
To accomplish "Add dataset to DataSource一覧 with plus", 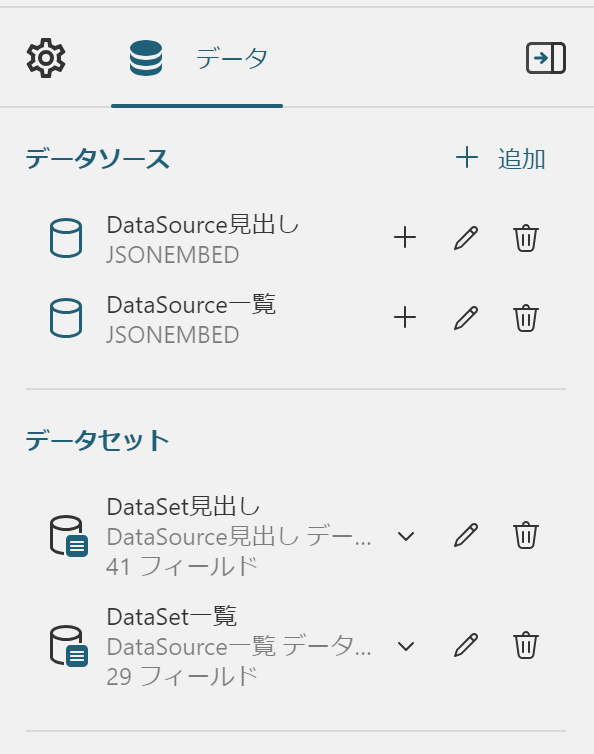I will [405, 317].
